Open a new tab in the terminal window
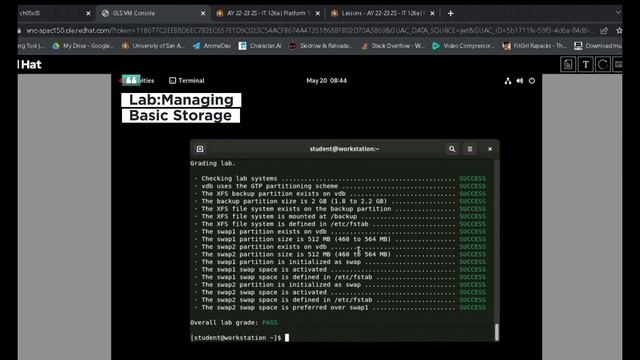Screen dimensions: 640x360 click(x=200, y=149)
